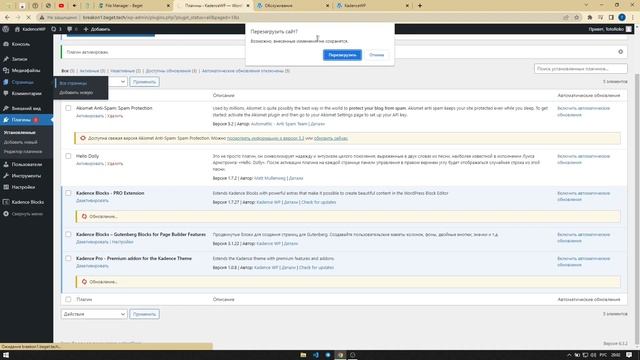Image resolution: width=640 pixels, height=360 pixels.
Task: Open File Explorer from the taskbar
Action: pyautogui.click(x=303, y=355)
